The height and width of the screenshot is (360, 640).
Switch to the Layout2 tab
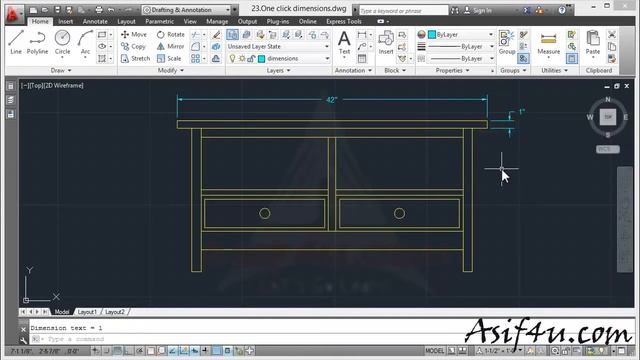point(115,312)
